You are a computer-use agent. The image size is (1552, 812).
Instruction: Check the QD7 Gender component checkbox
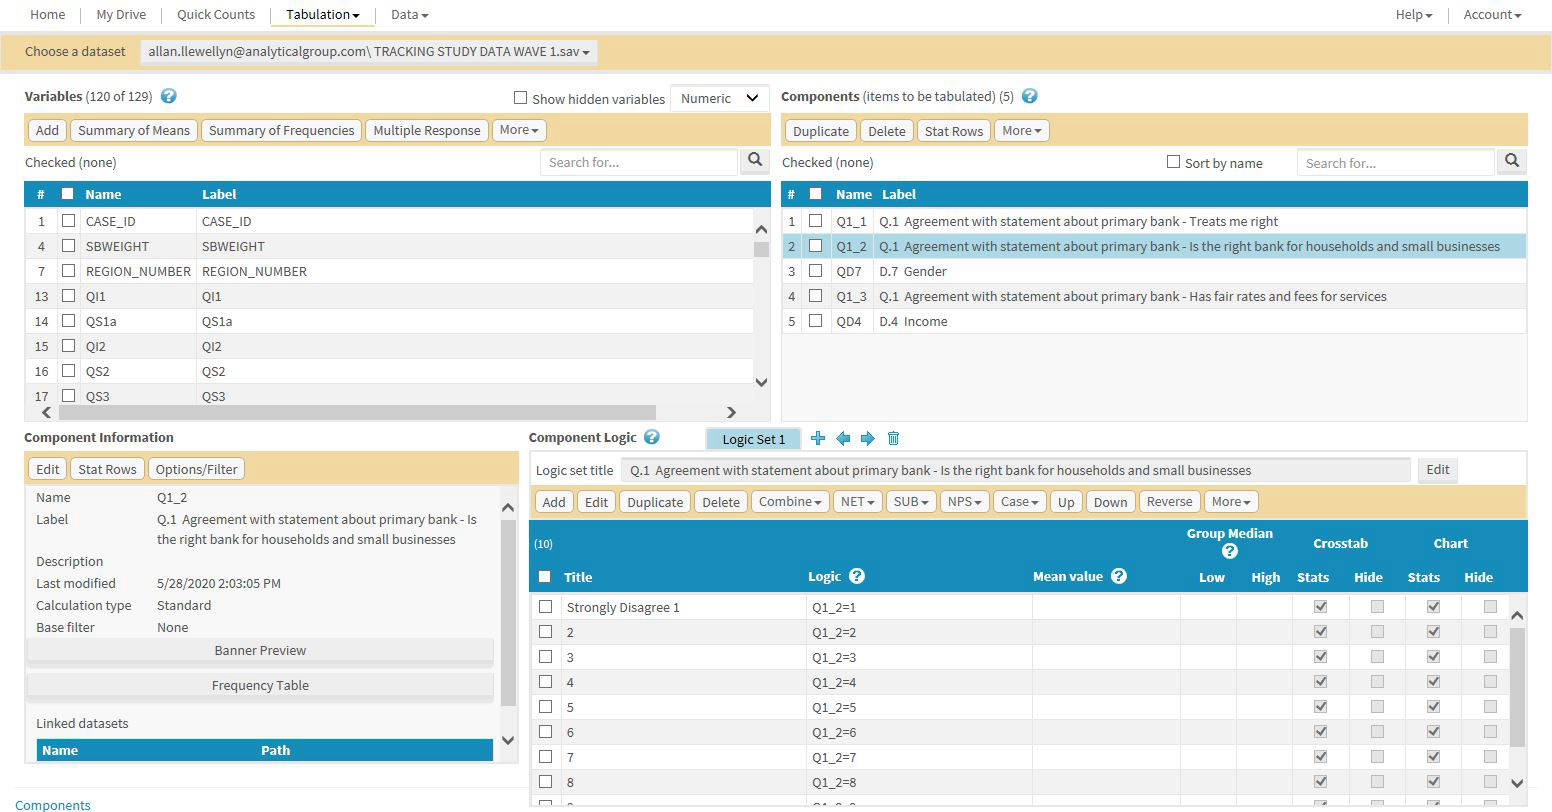point(815,271)
